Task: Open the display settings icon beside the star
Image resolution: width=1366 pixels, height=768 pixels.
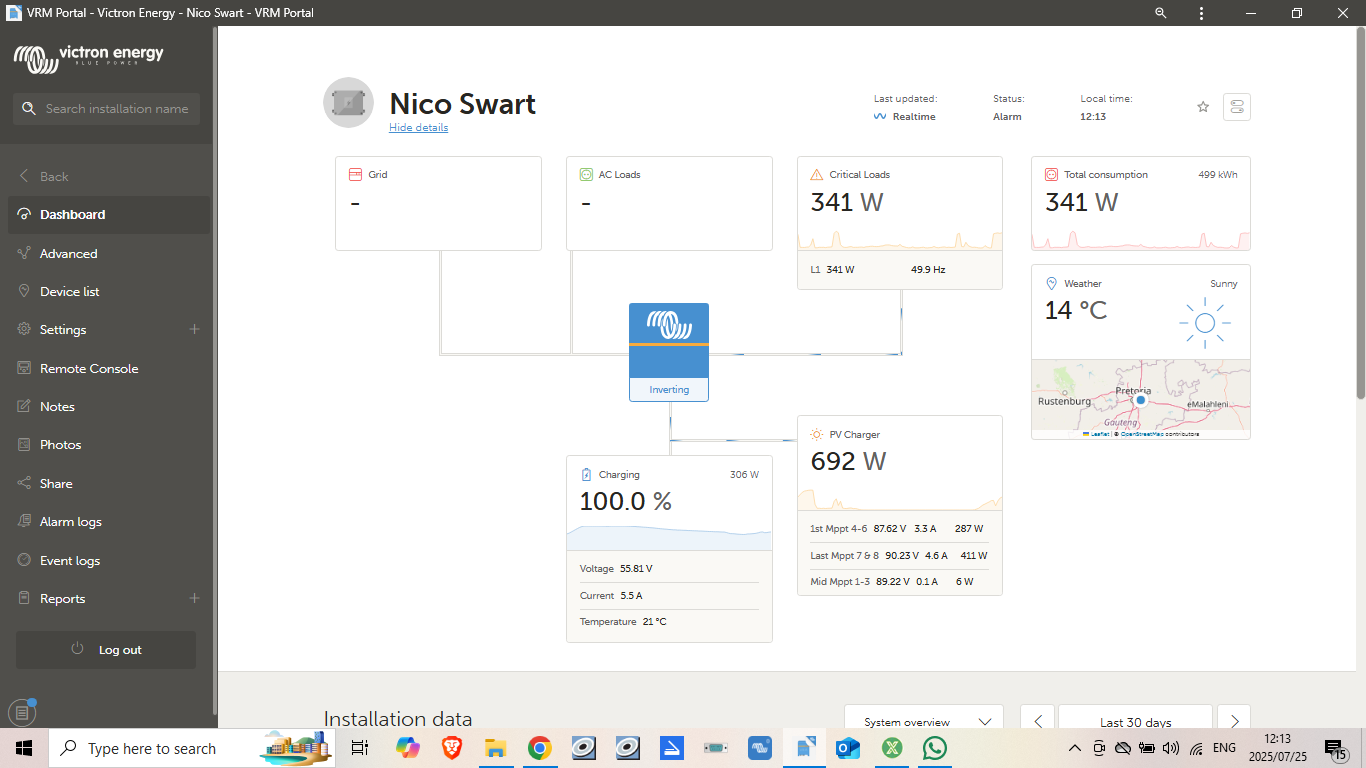Action: coord(1237,107)
